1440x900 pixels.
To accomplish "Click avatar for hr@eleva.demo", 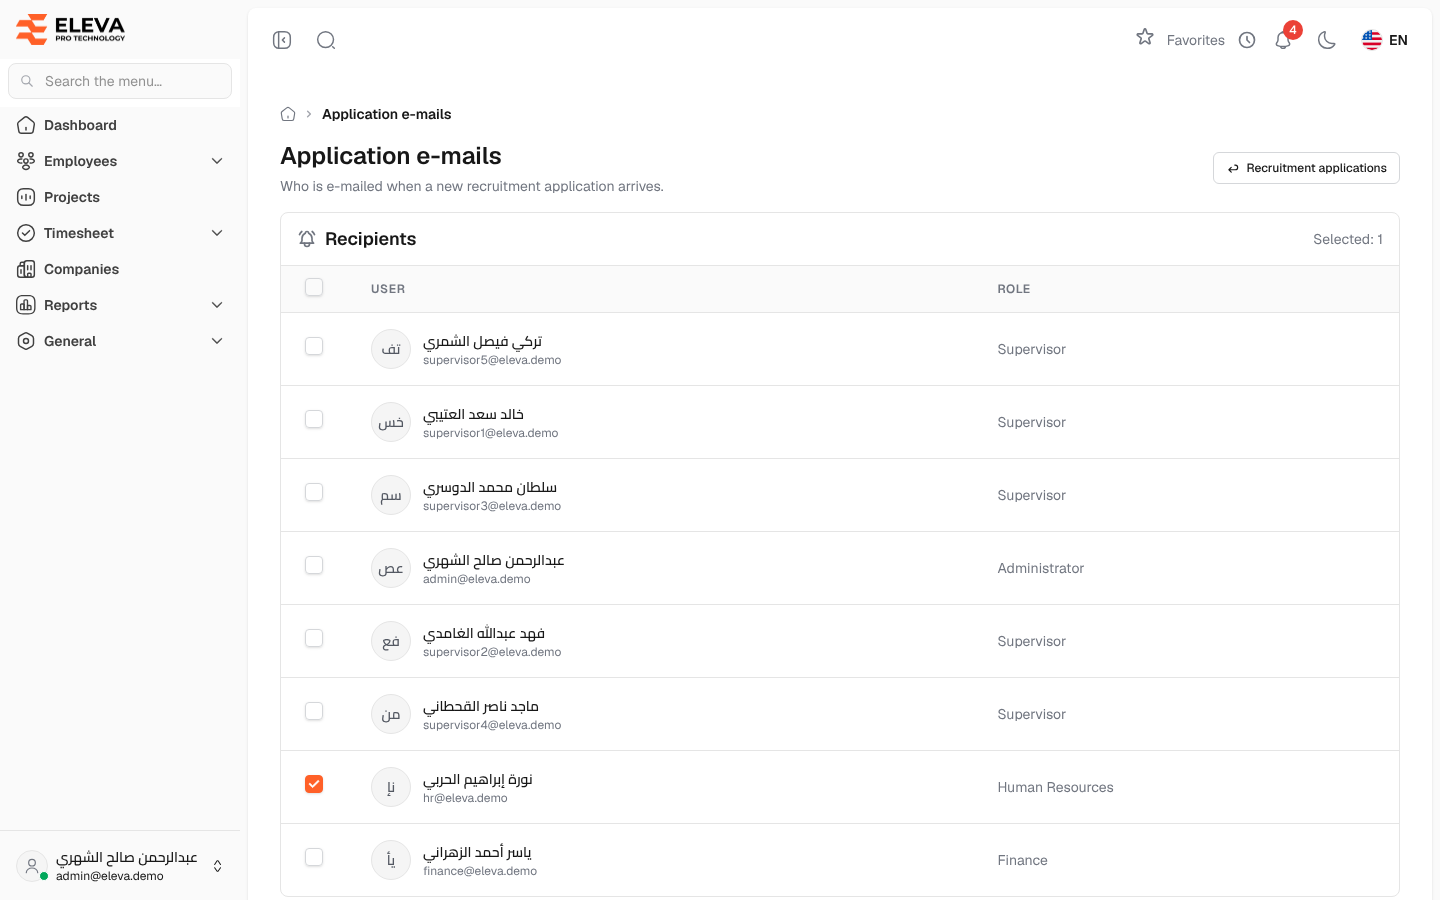I will coord(391,787).
